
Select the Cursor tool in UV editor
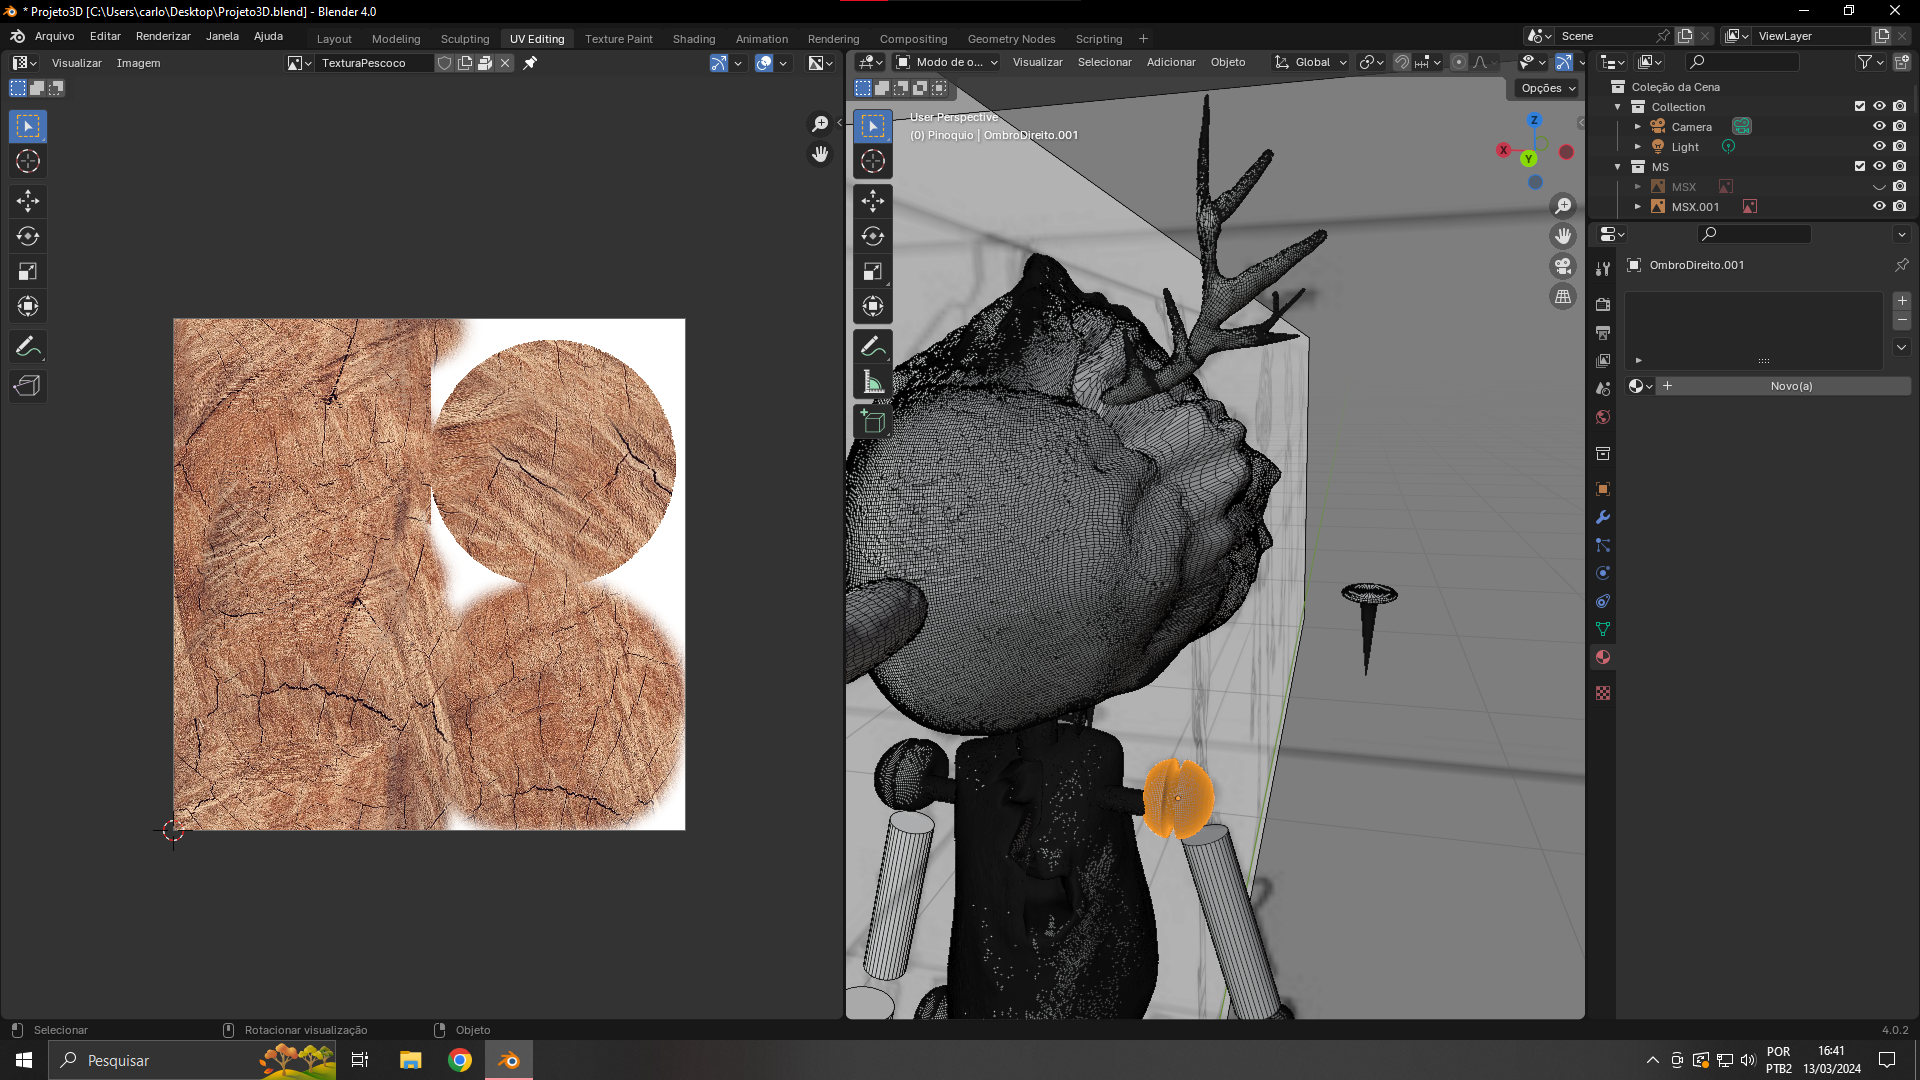click(x=27, y=161)
